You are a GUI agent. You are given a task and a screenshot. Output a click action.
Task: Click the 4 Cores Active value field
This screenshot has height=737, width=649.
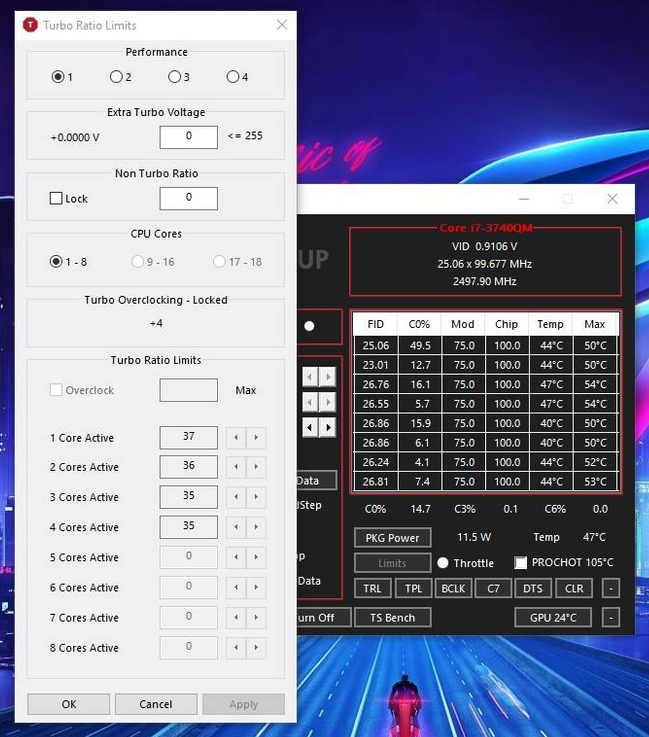coord(188,527)
